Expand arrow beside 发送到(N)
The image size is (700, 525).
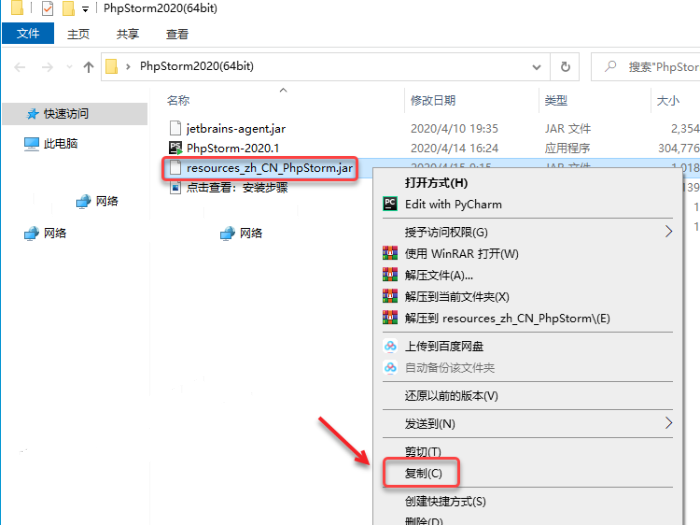[x=668, y=423]
